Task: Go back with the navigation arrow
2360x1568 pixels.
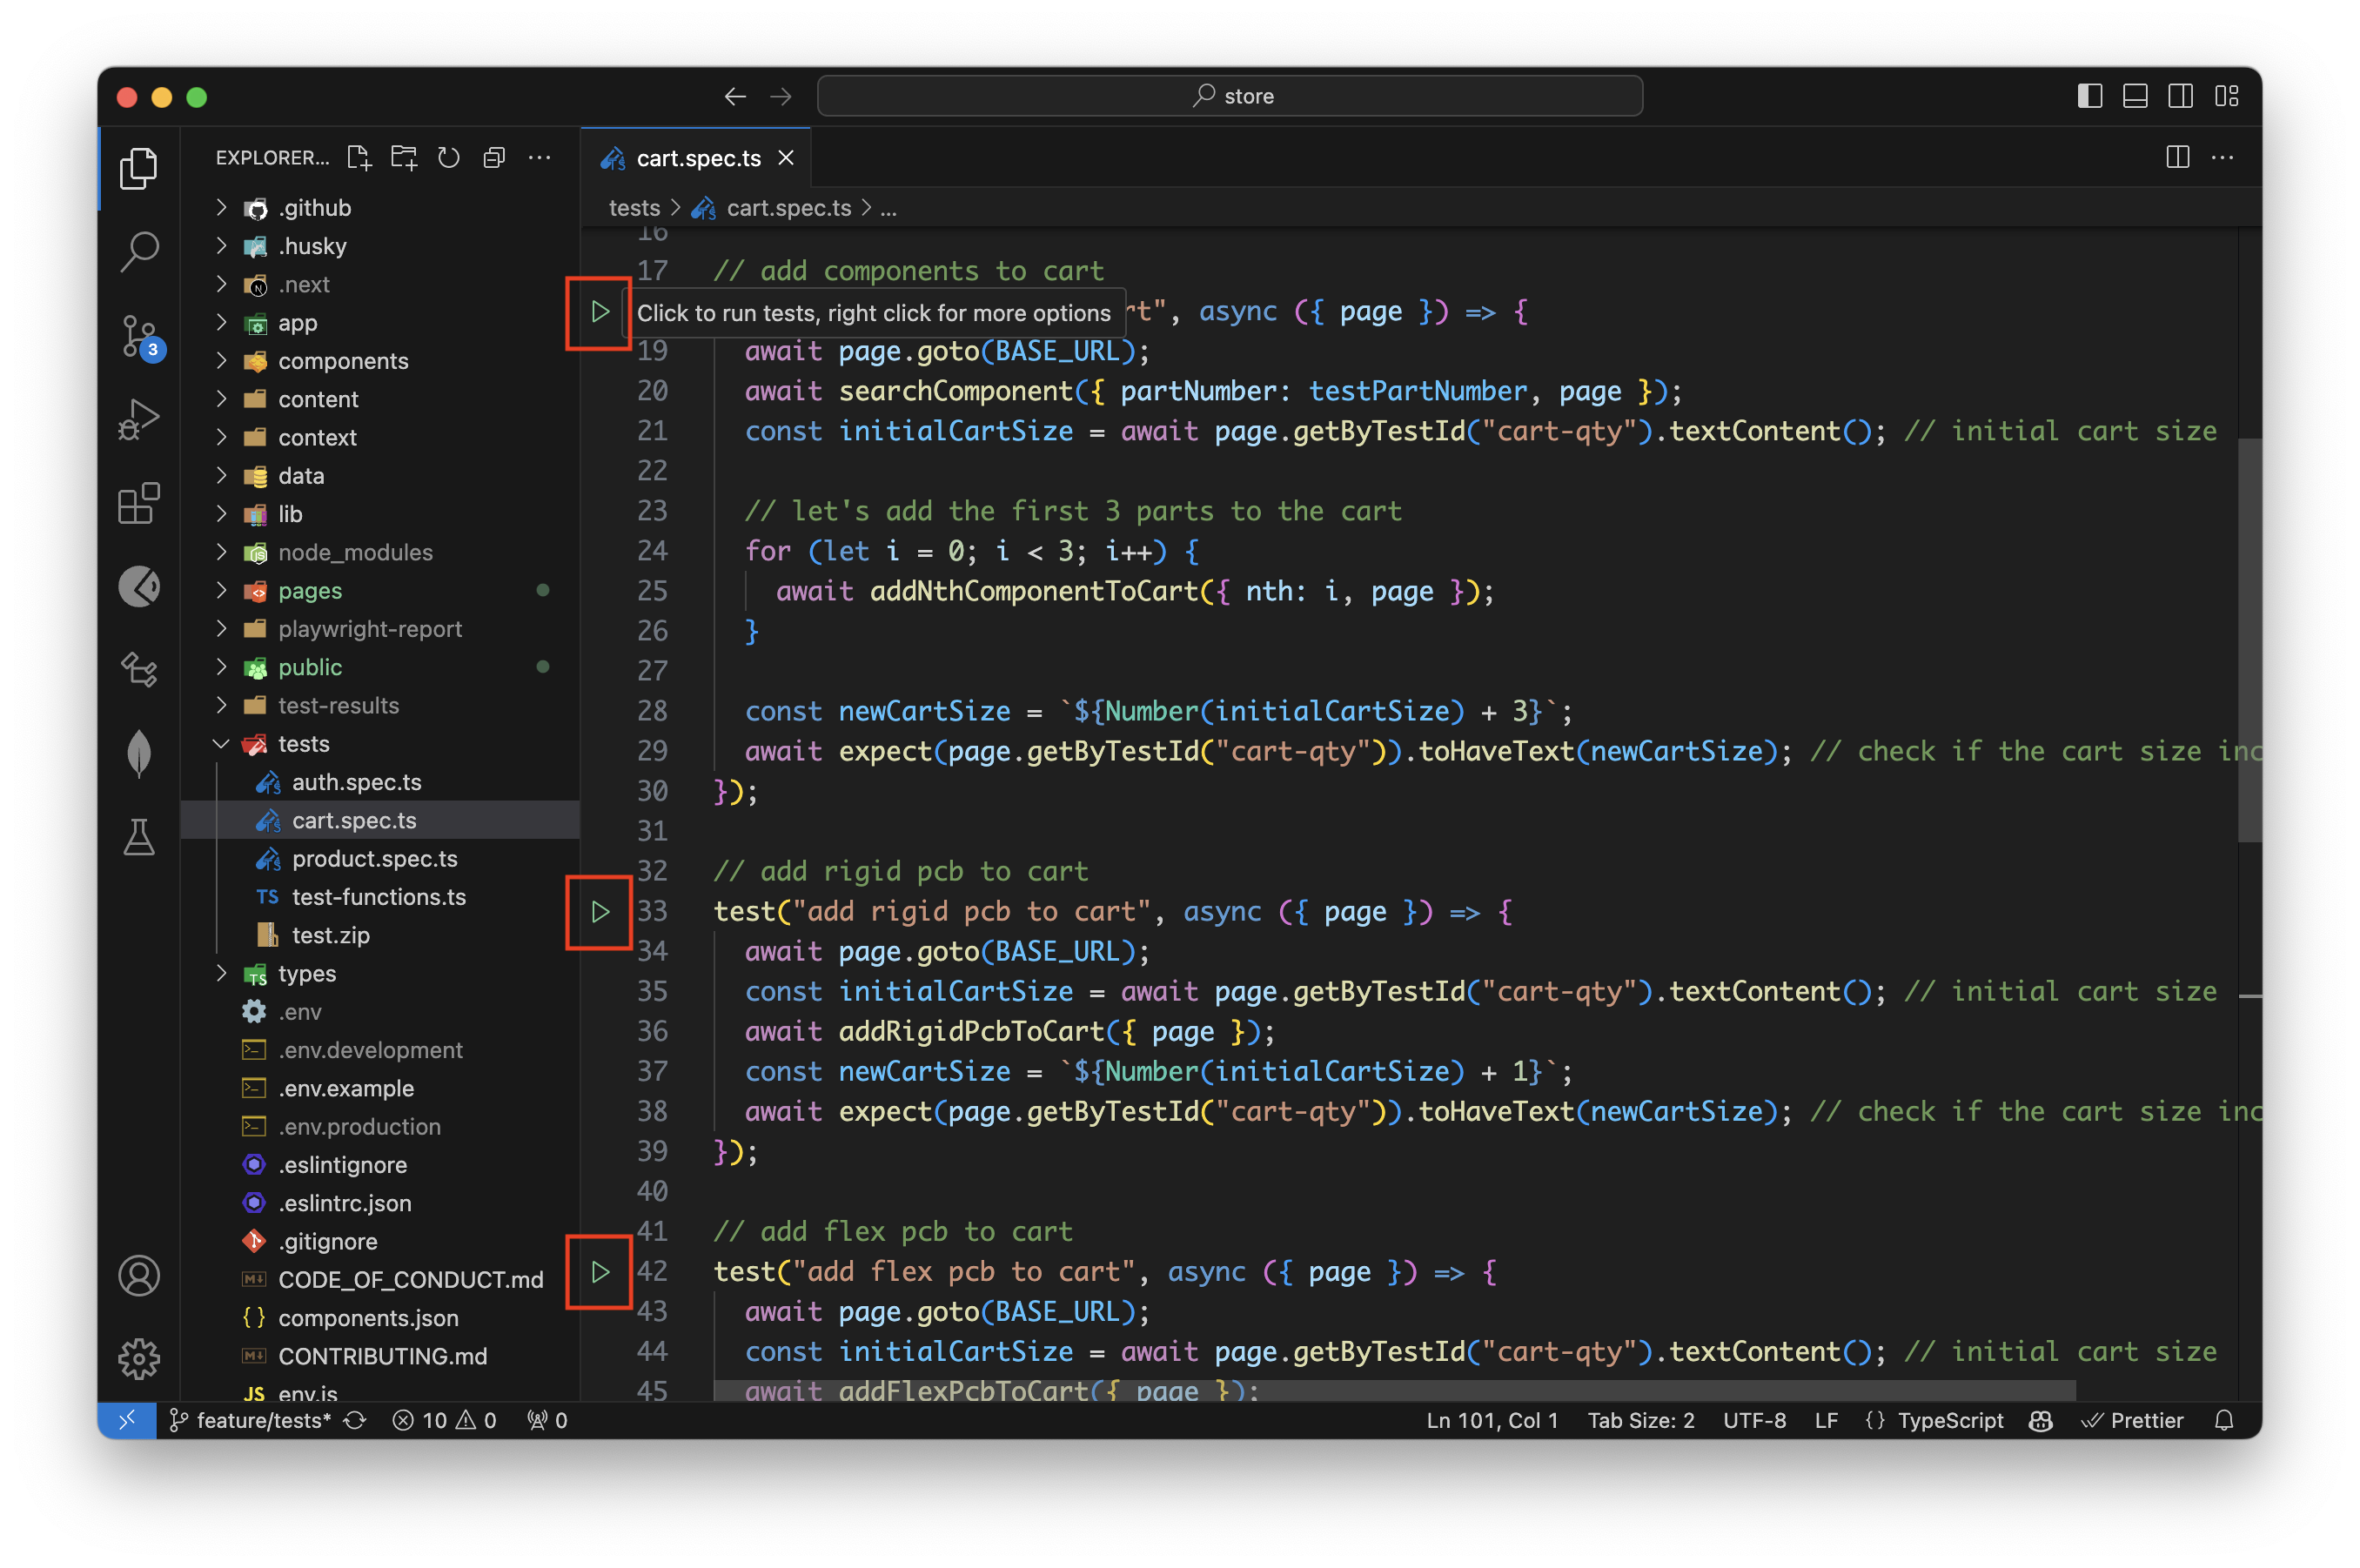Action: [x=735, y=96]
